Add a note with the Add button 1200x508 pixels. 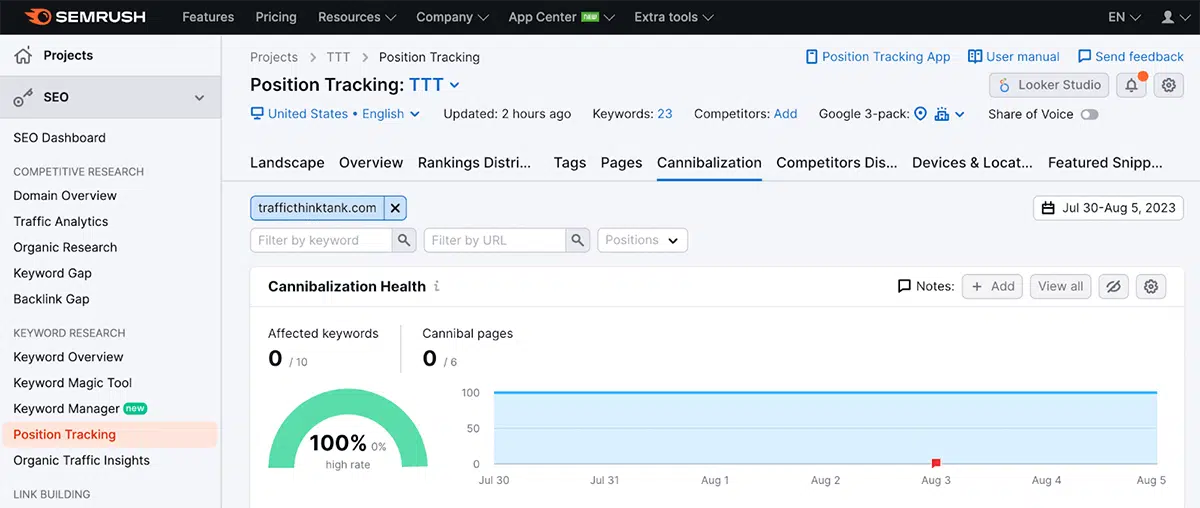coord(992,286)
